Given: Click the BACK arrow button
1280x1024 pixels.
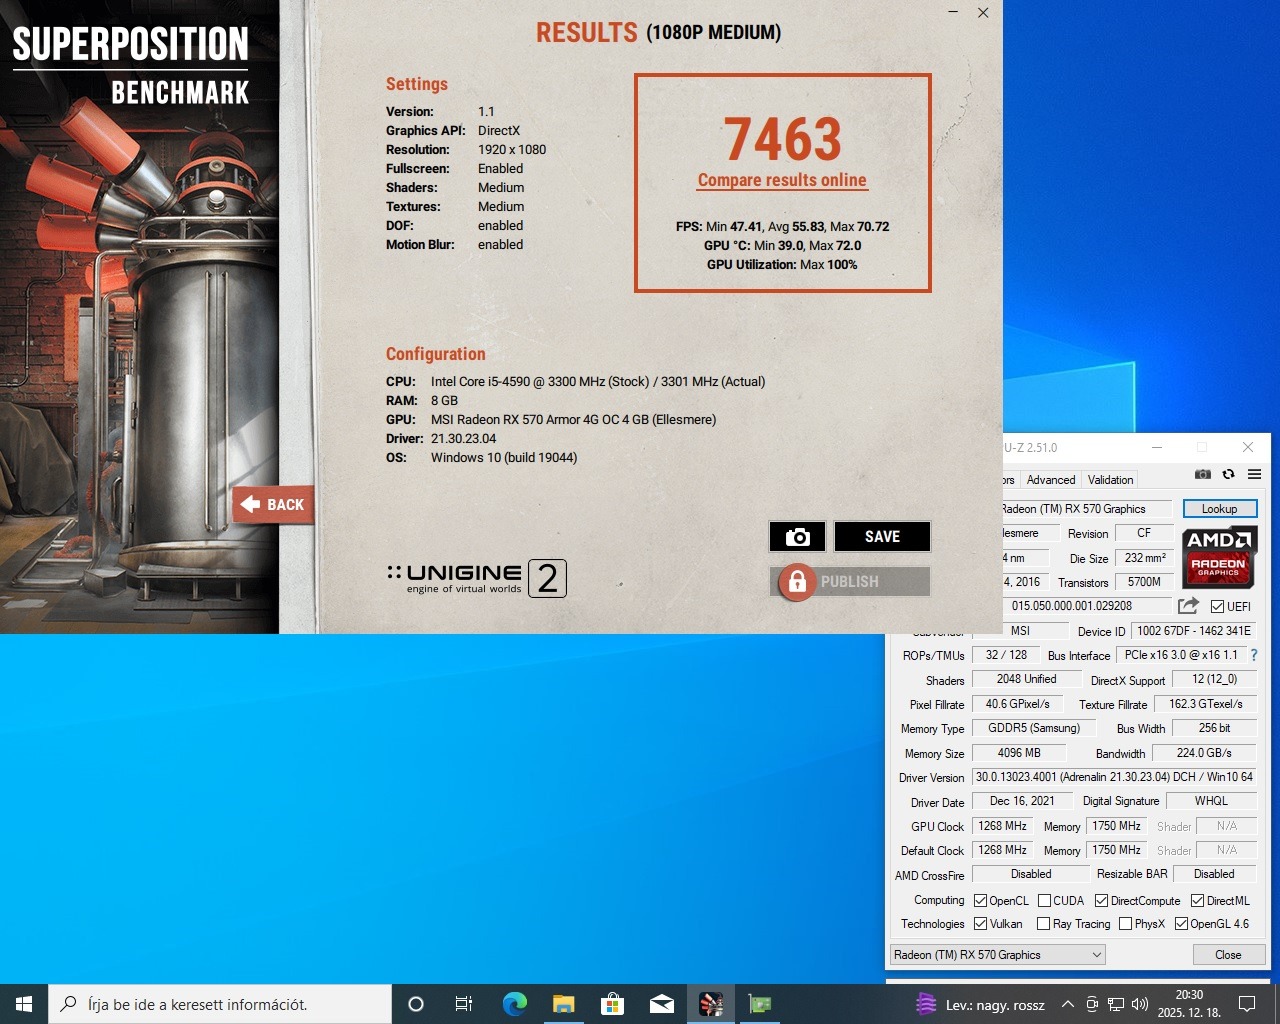Looking at the screenshot, I should 273,504.
